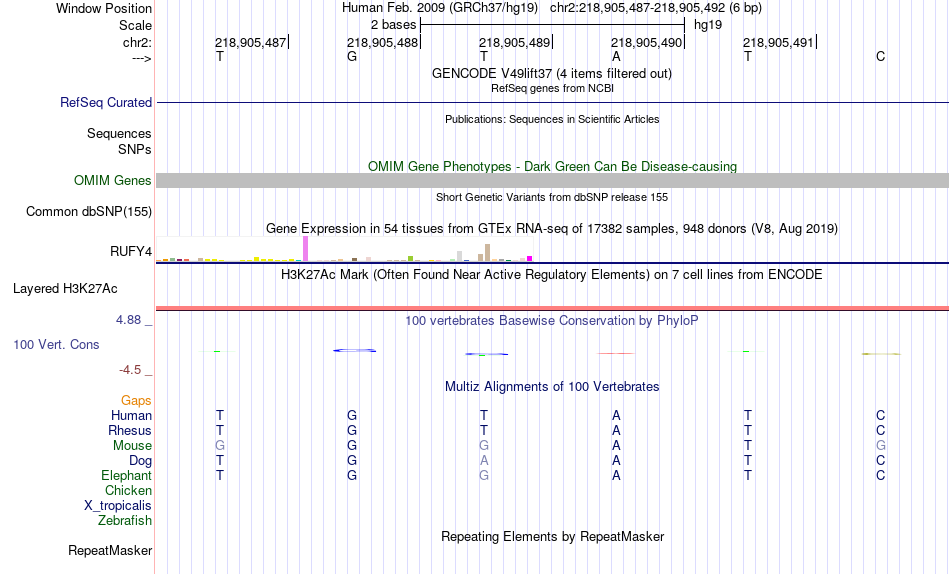Viewport: 950px width, 574px height.
Task: Click the ---> strand direction arrow
Action: [141, 58]
